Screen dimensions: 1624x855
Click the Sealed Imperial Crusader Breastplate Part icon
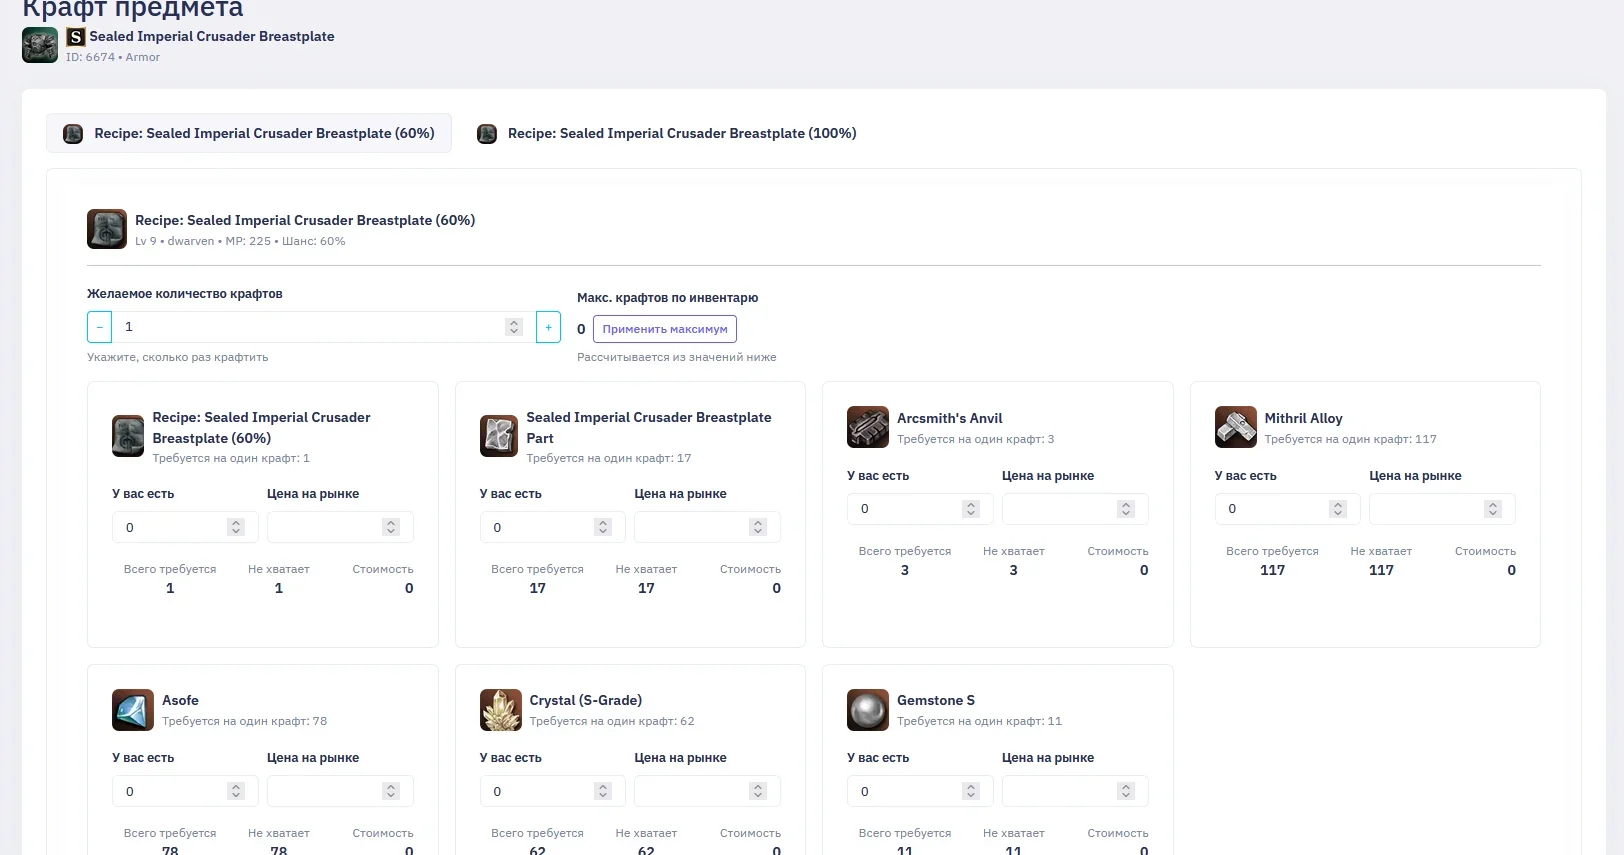coord(499,436)
